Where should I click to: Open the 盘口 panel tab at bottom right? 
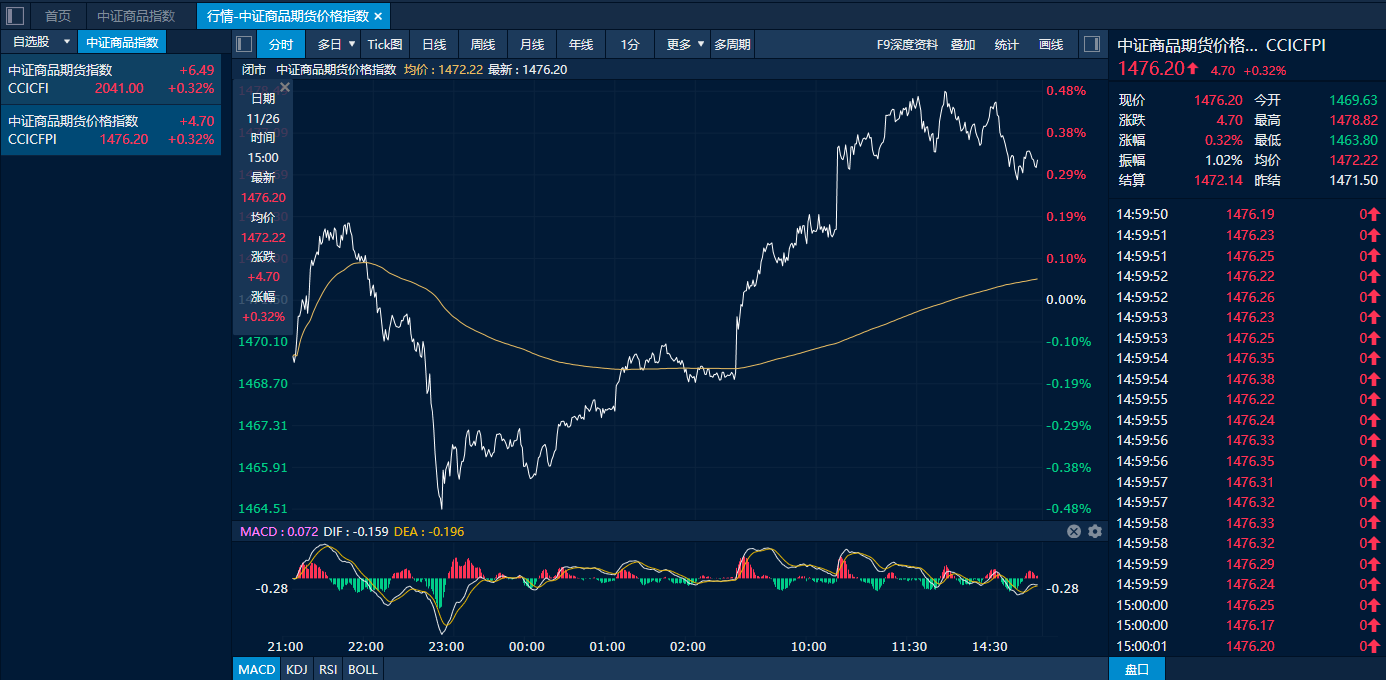(1137, 669)
